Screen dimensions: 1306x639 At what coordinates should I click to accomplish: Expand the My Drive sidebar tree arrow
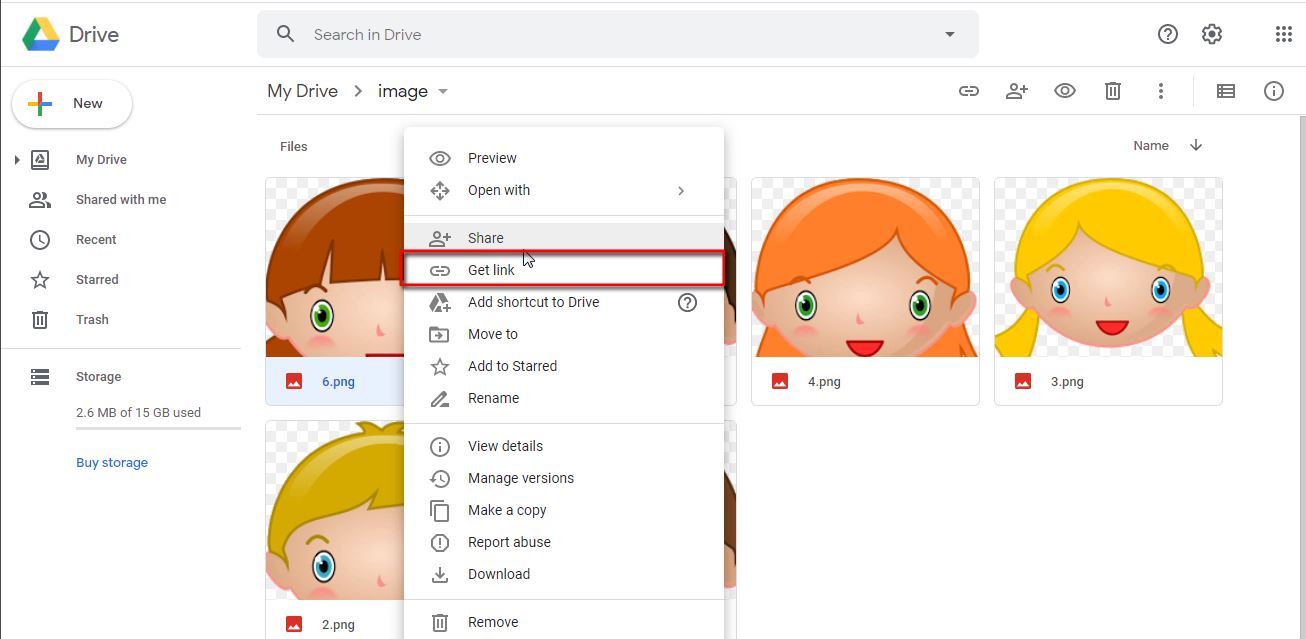[x=16, y=159]
